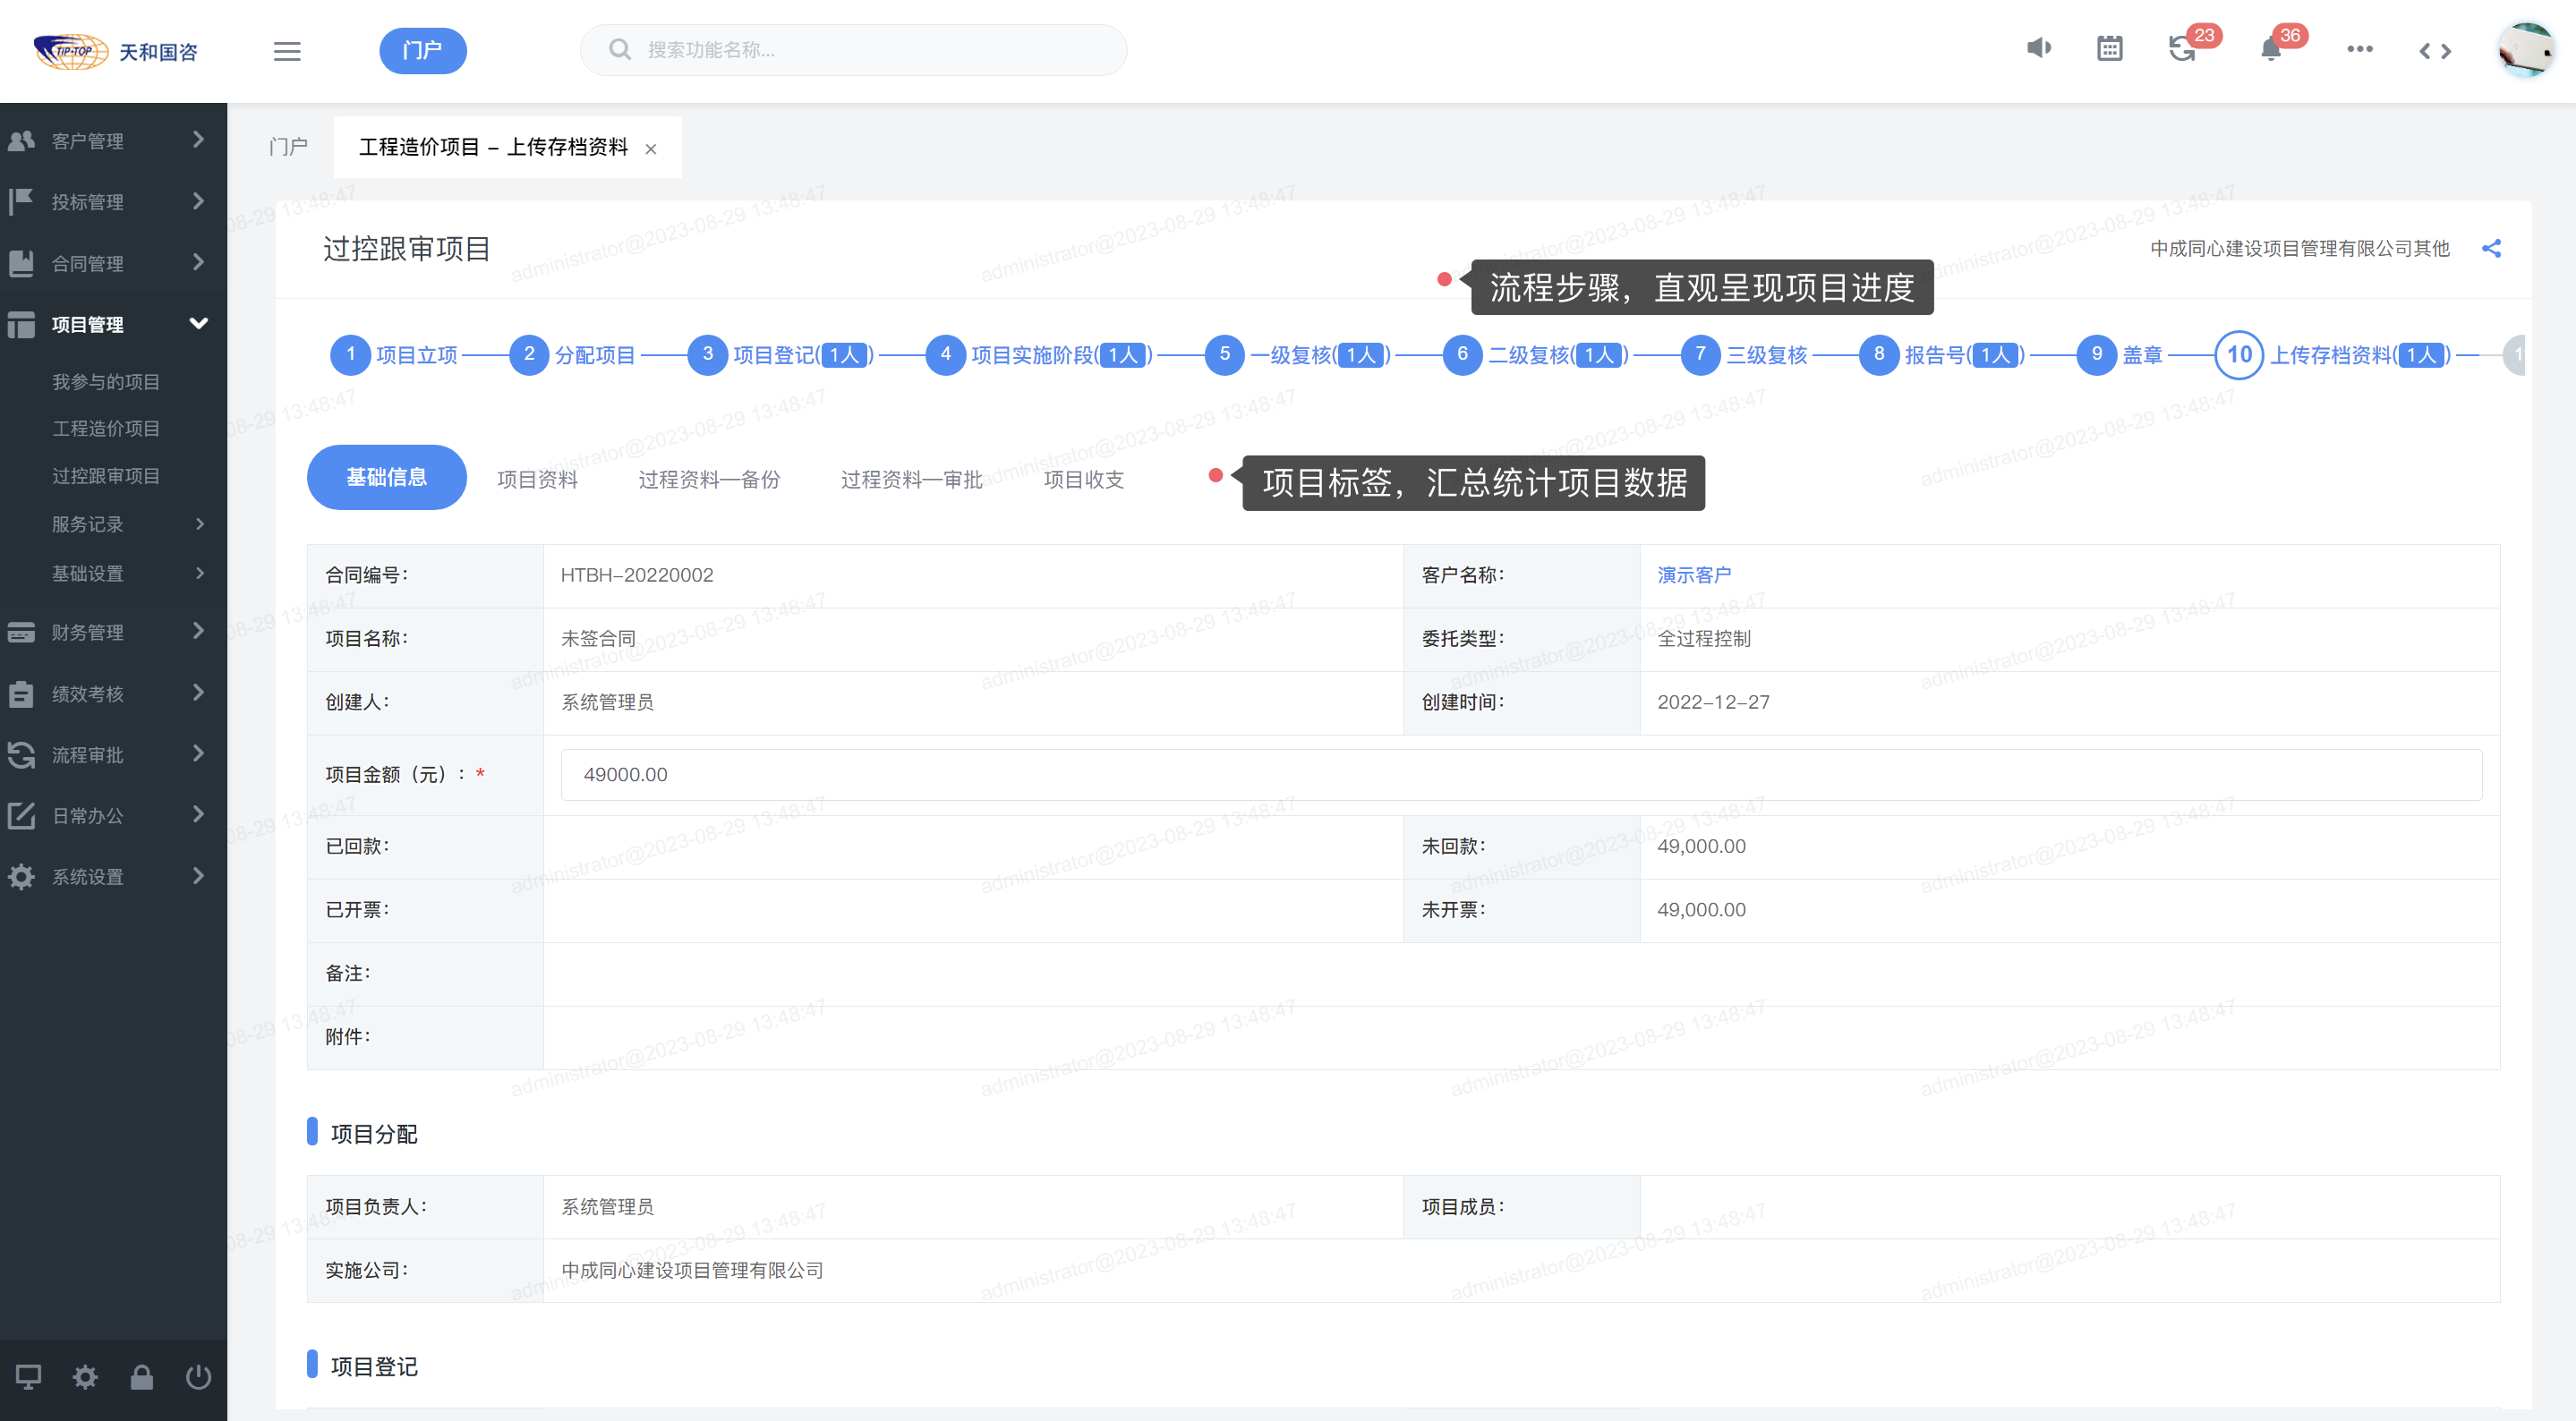
Task: Open 过控跟审项目 in sidebar
Action: [x=106, y=476]
